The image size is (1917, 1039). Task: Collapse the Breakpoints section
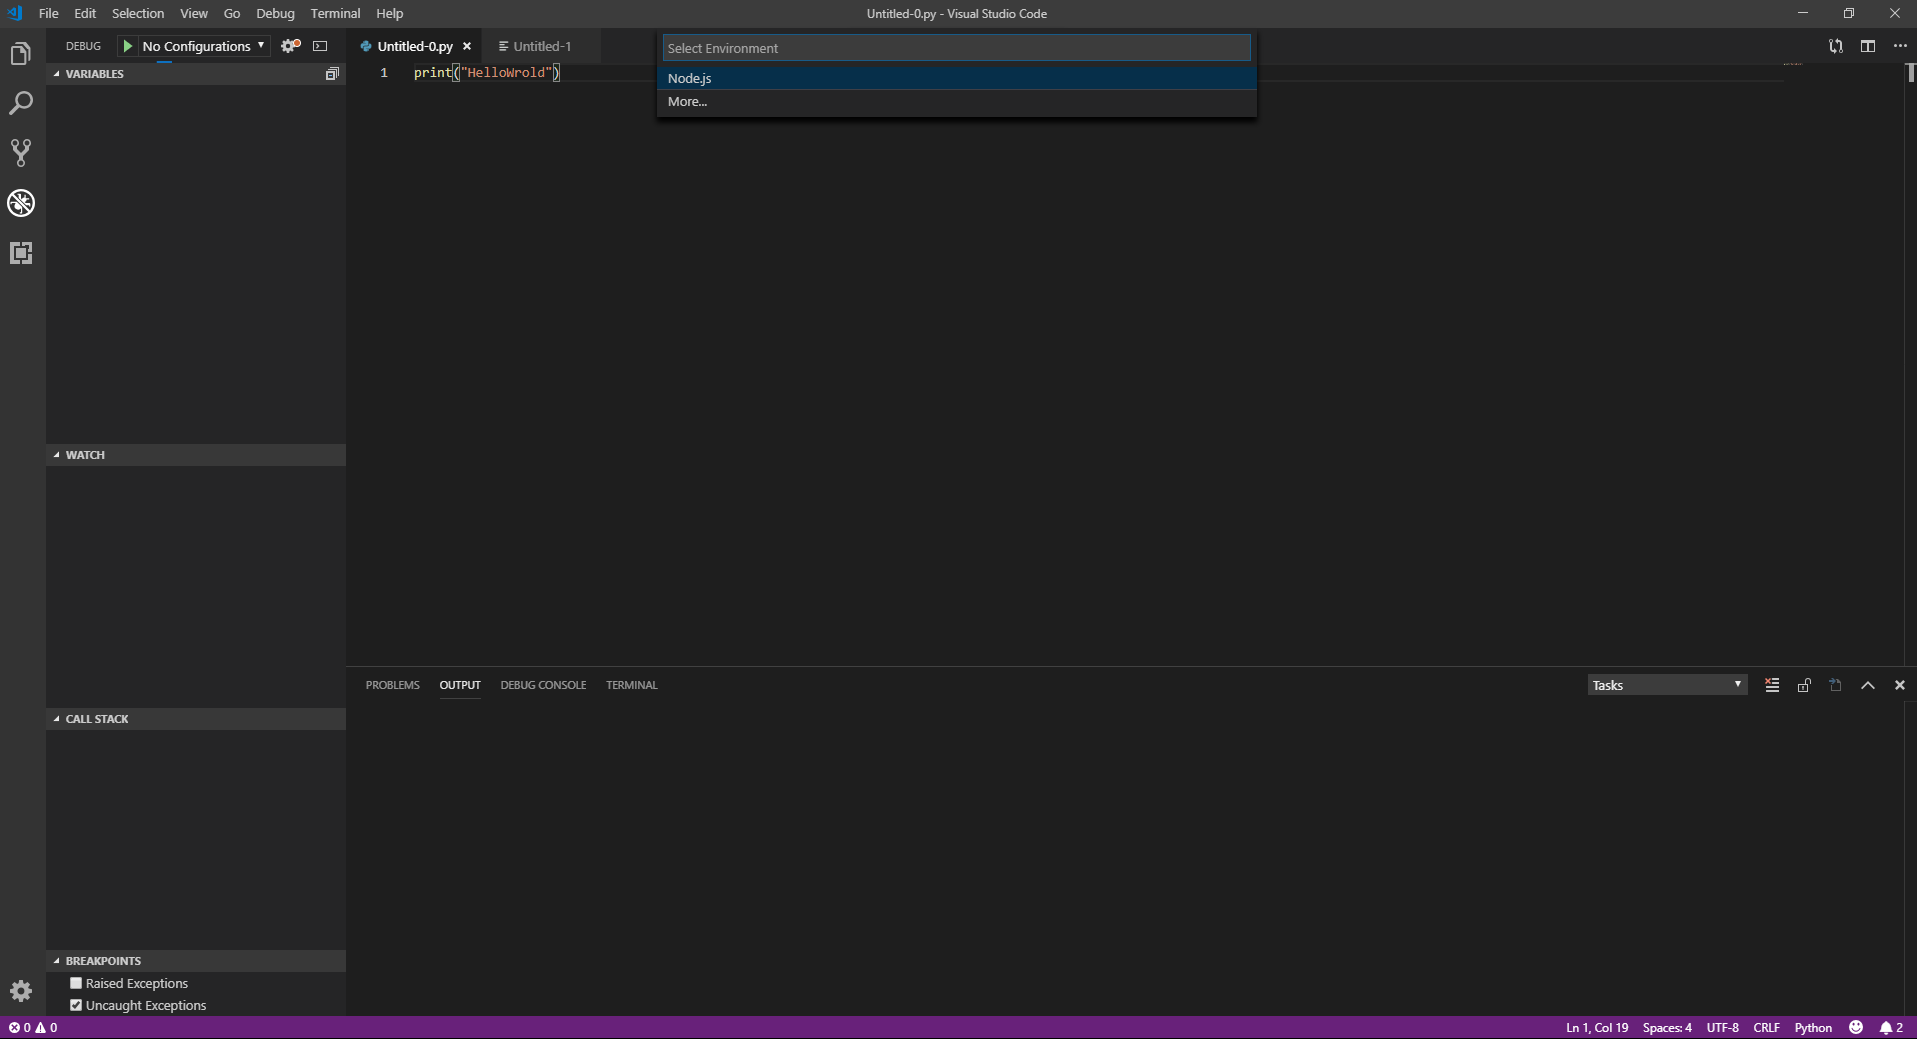tap(196, 961)
